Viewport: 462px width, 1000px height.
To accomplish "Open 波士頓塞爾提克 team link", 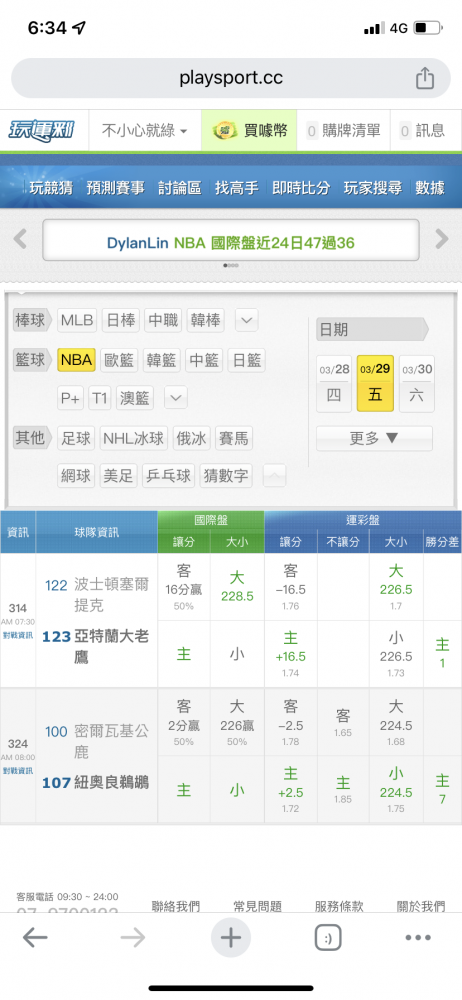I will tap(111, 594).
